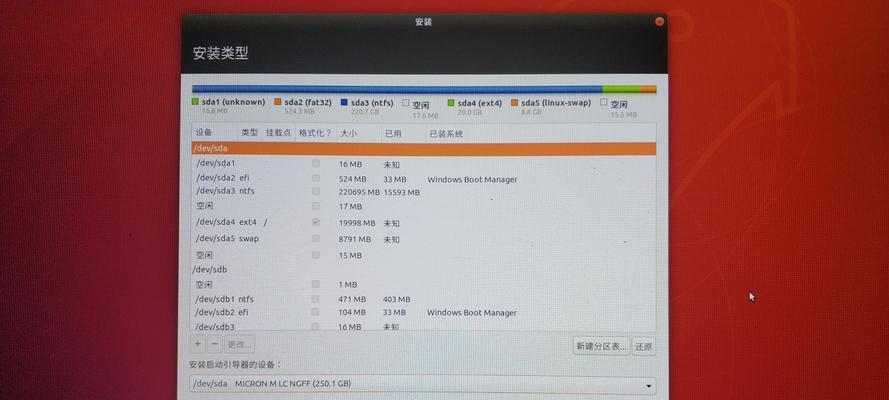This screenshot has height=400, width=889.
Task: Toggle format checkbox for /dev/sda1
Action: point(316,164)
